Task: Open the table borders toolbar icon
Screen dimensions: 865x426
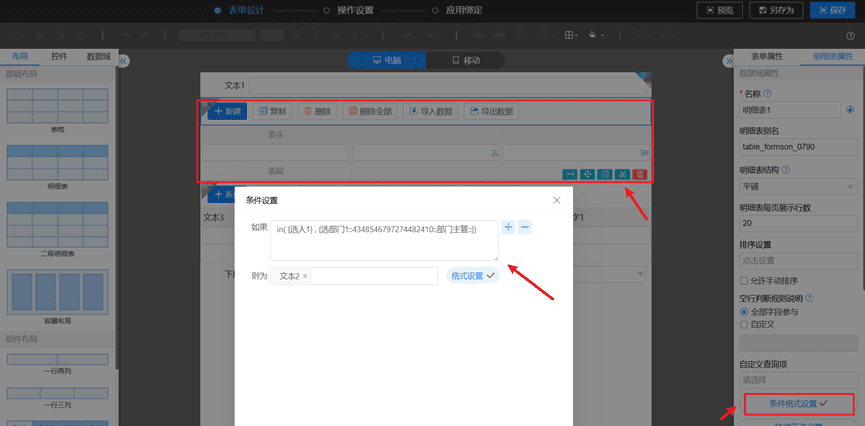Action: point(570,35)
